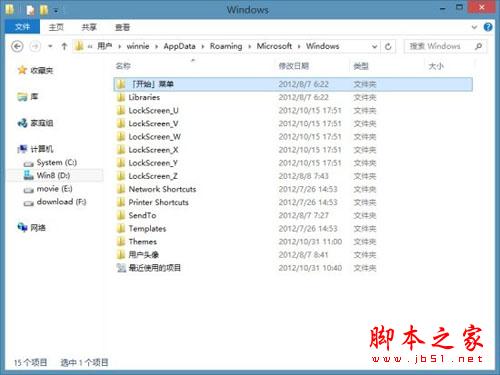The height and width of the screenshot is (375, 500).
Task: Open the recent locations dropdown arrow
Action: coord(50,46)
